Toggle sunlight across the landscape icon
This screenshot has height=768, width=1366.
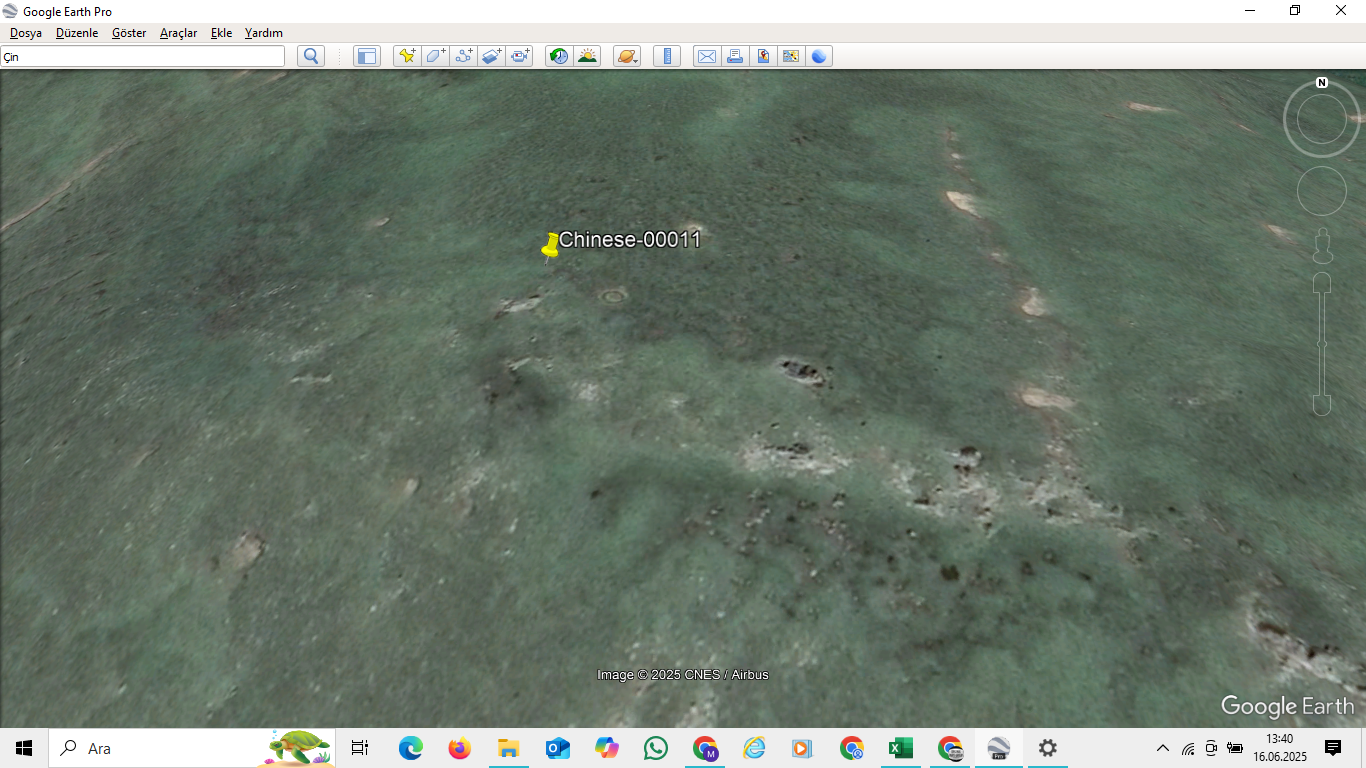[x=587, y=56]
